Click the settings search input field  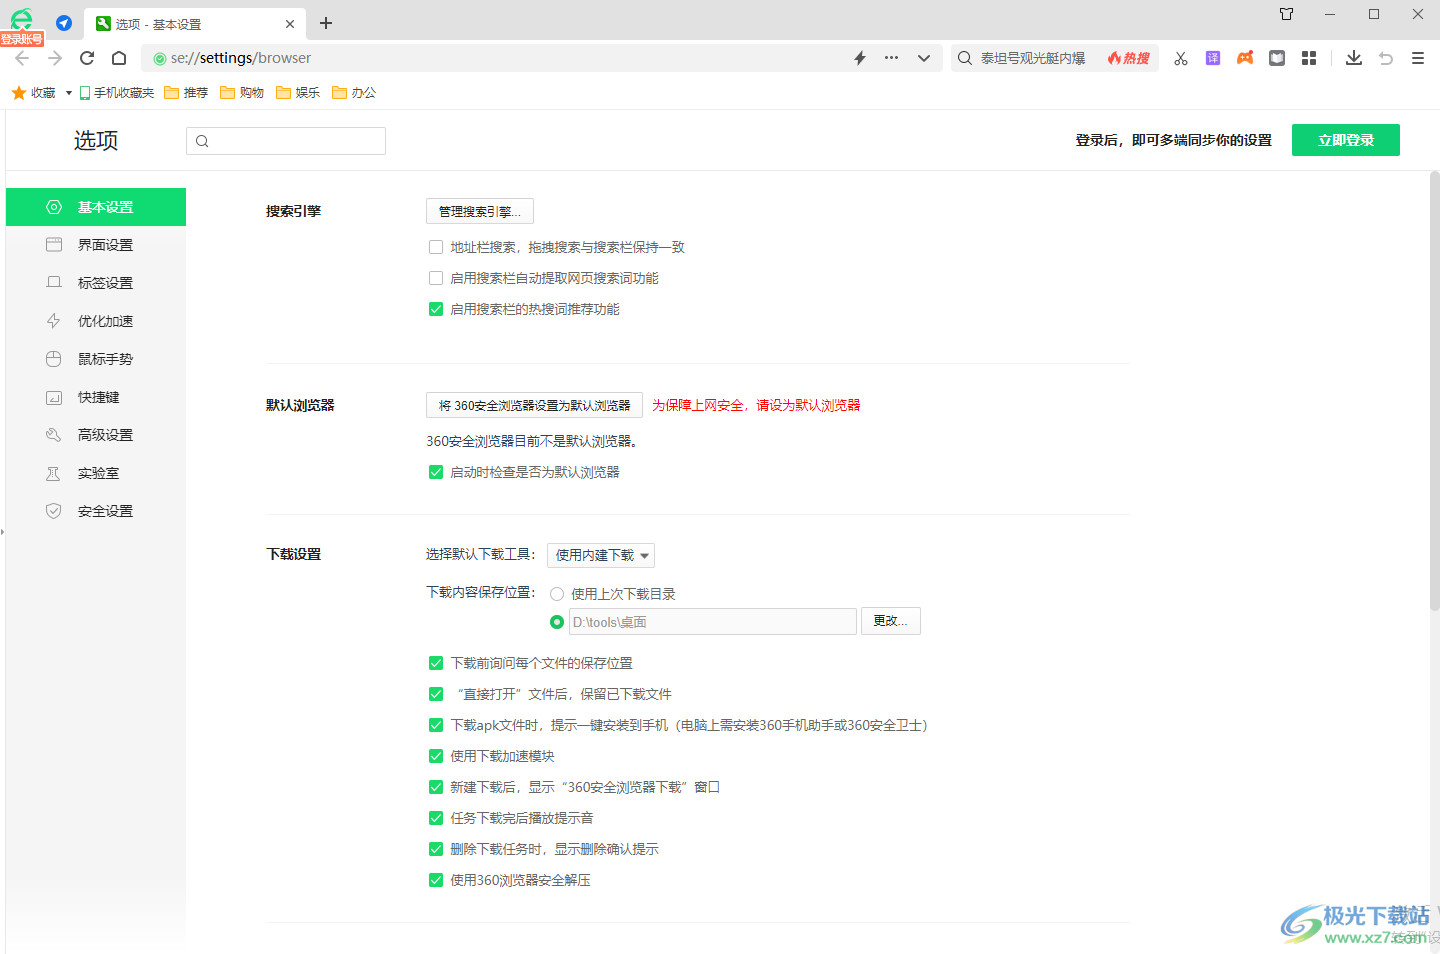pos(286,141)
